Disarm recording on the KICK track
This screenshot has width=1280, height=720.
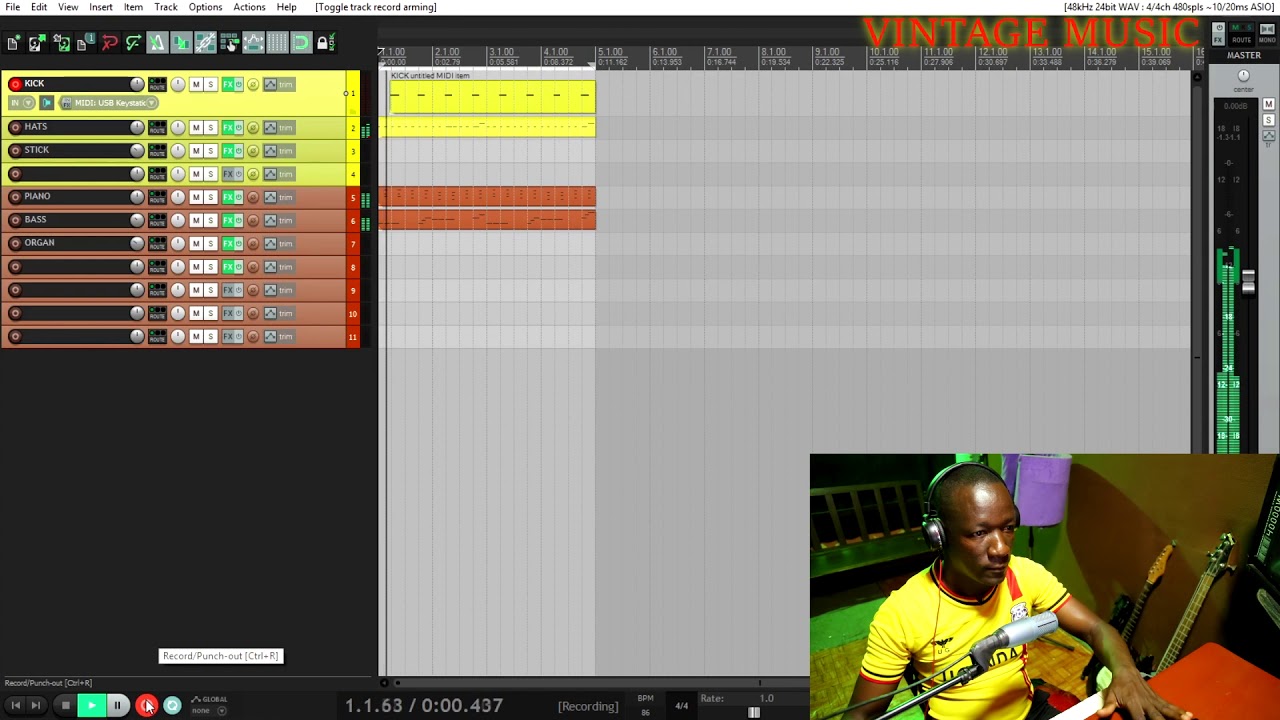[x=15, y=84]
